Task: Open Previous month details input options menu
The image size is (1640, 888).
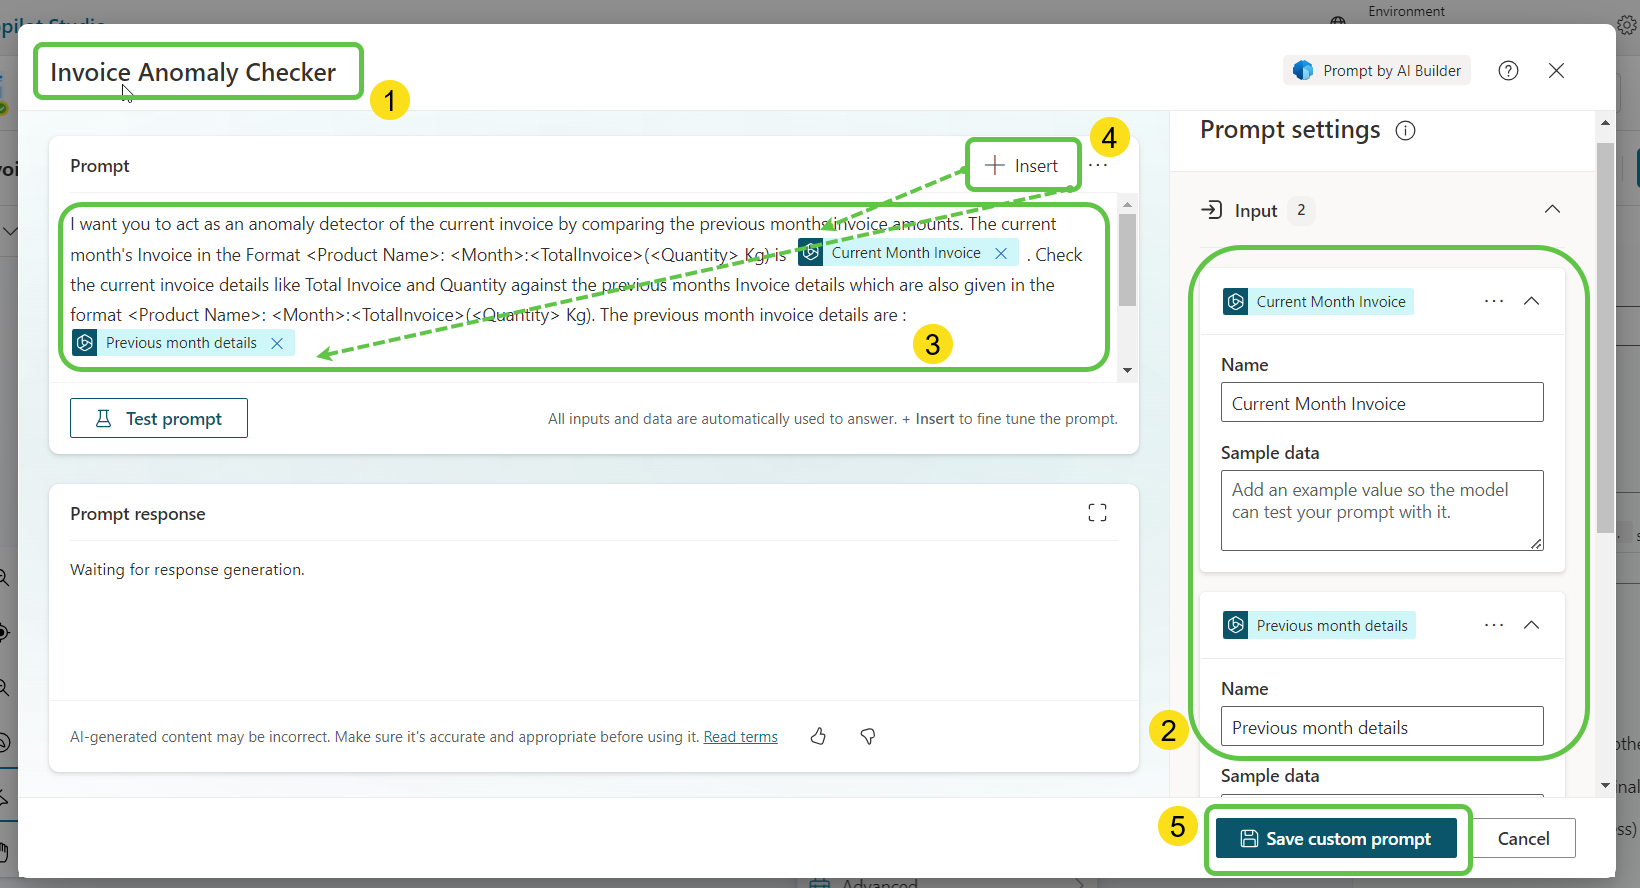Action: coord(1494,625)
